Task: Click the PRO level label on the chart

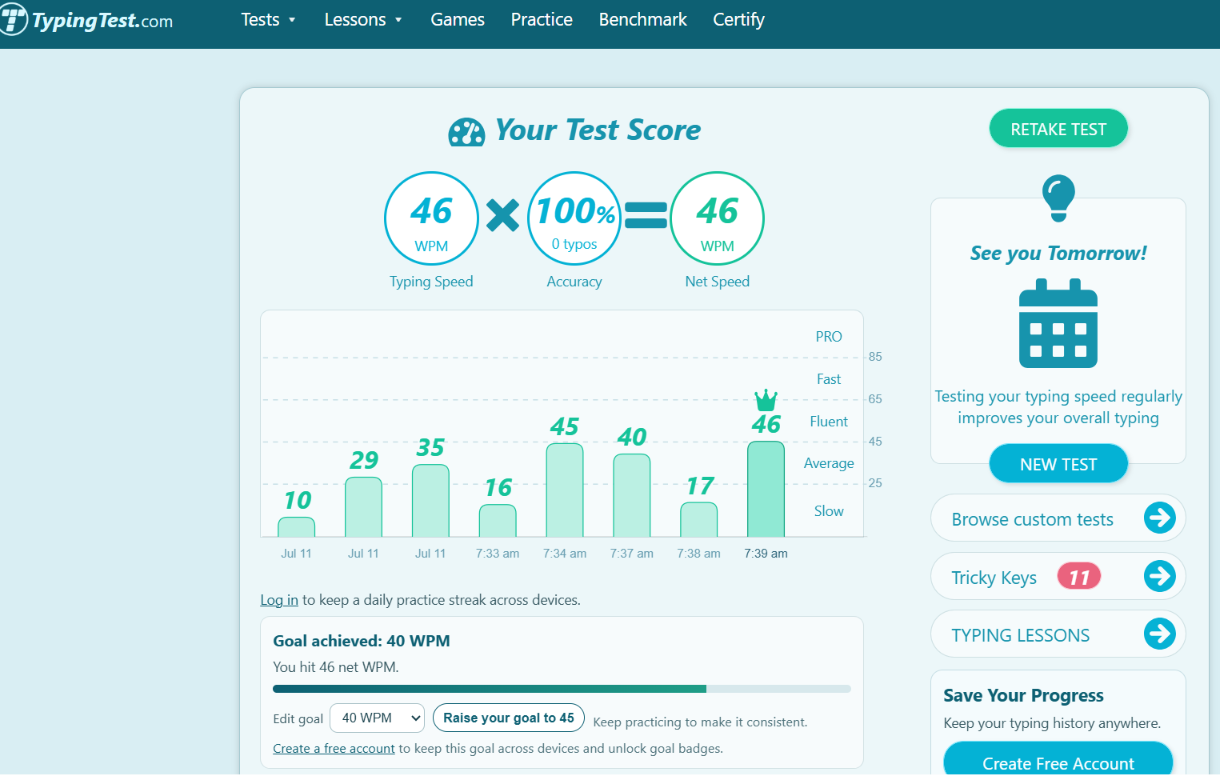Action: (829, 337)
